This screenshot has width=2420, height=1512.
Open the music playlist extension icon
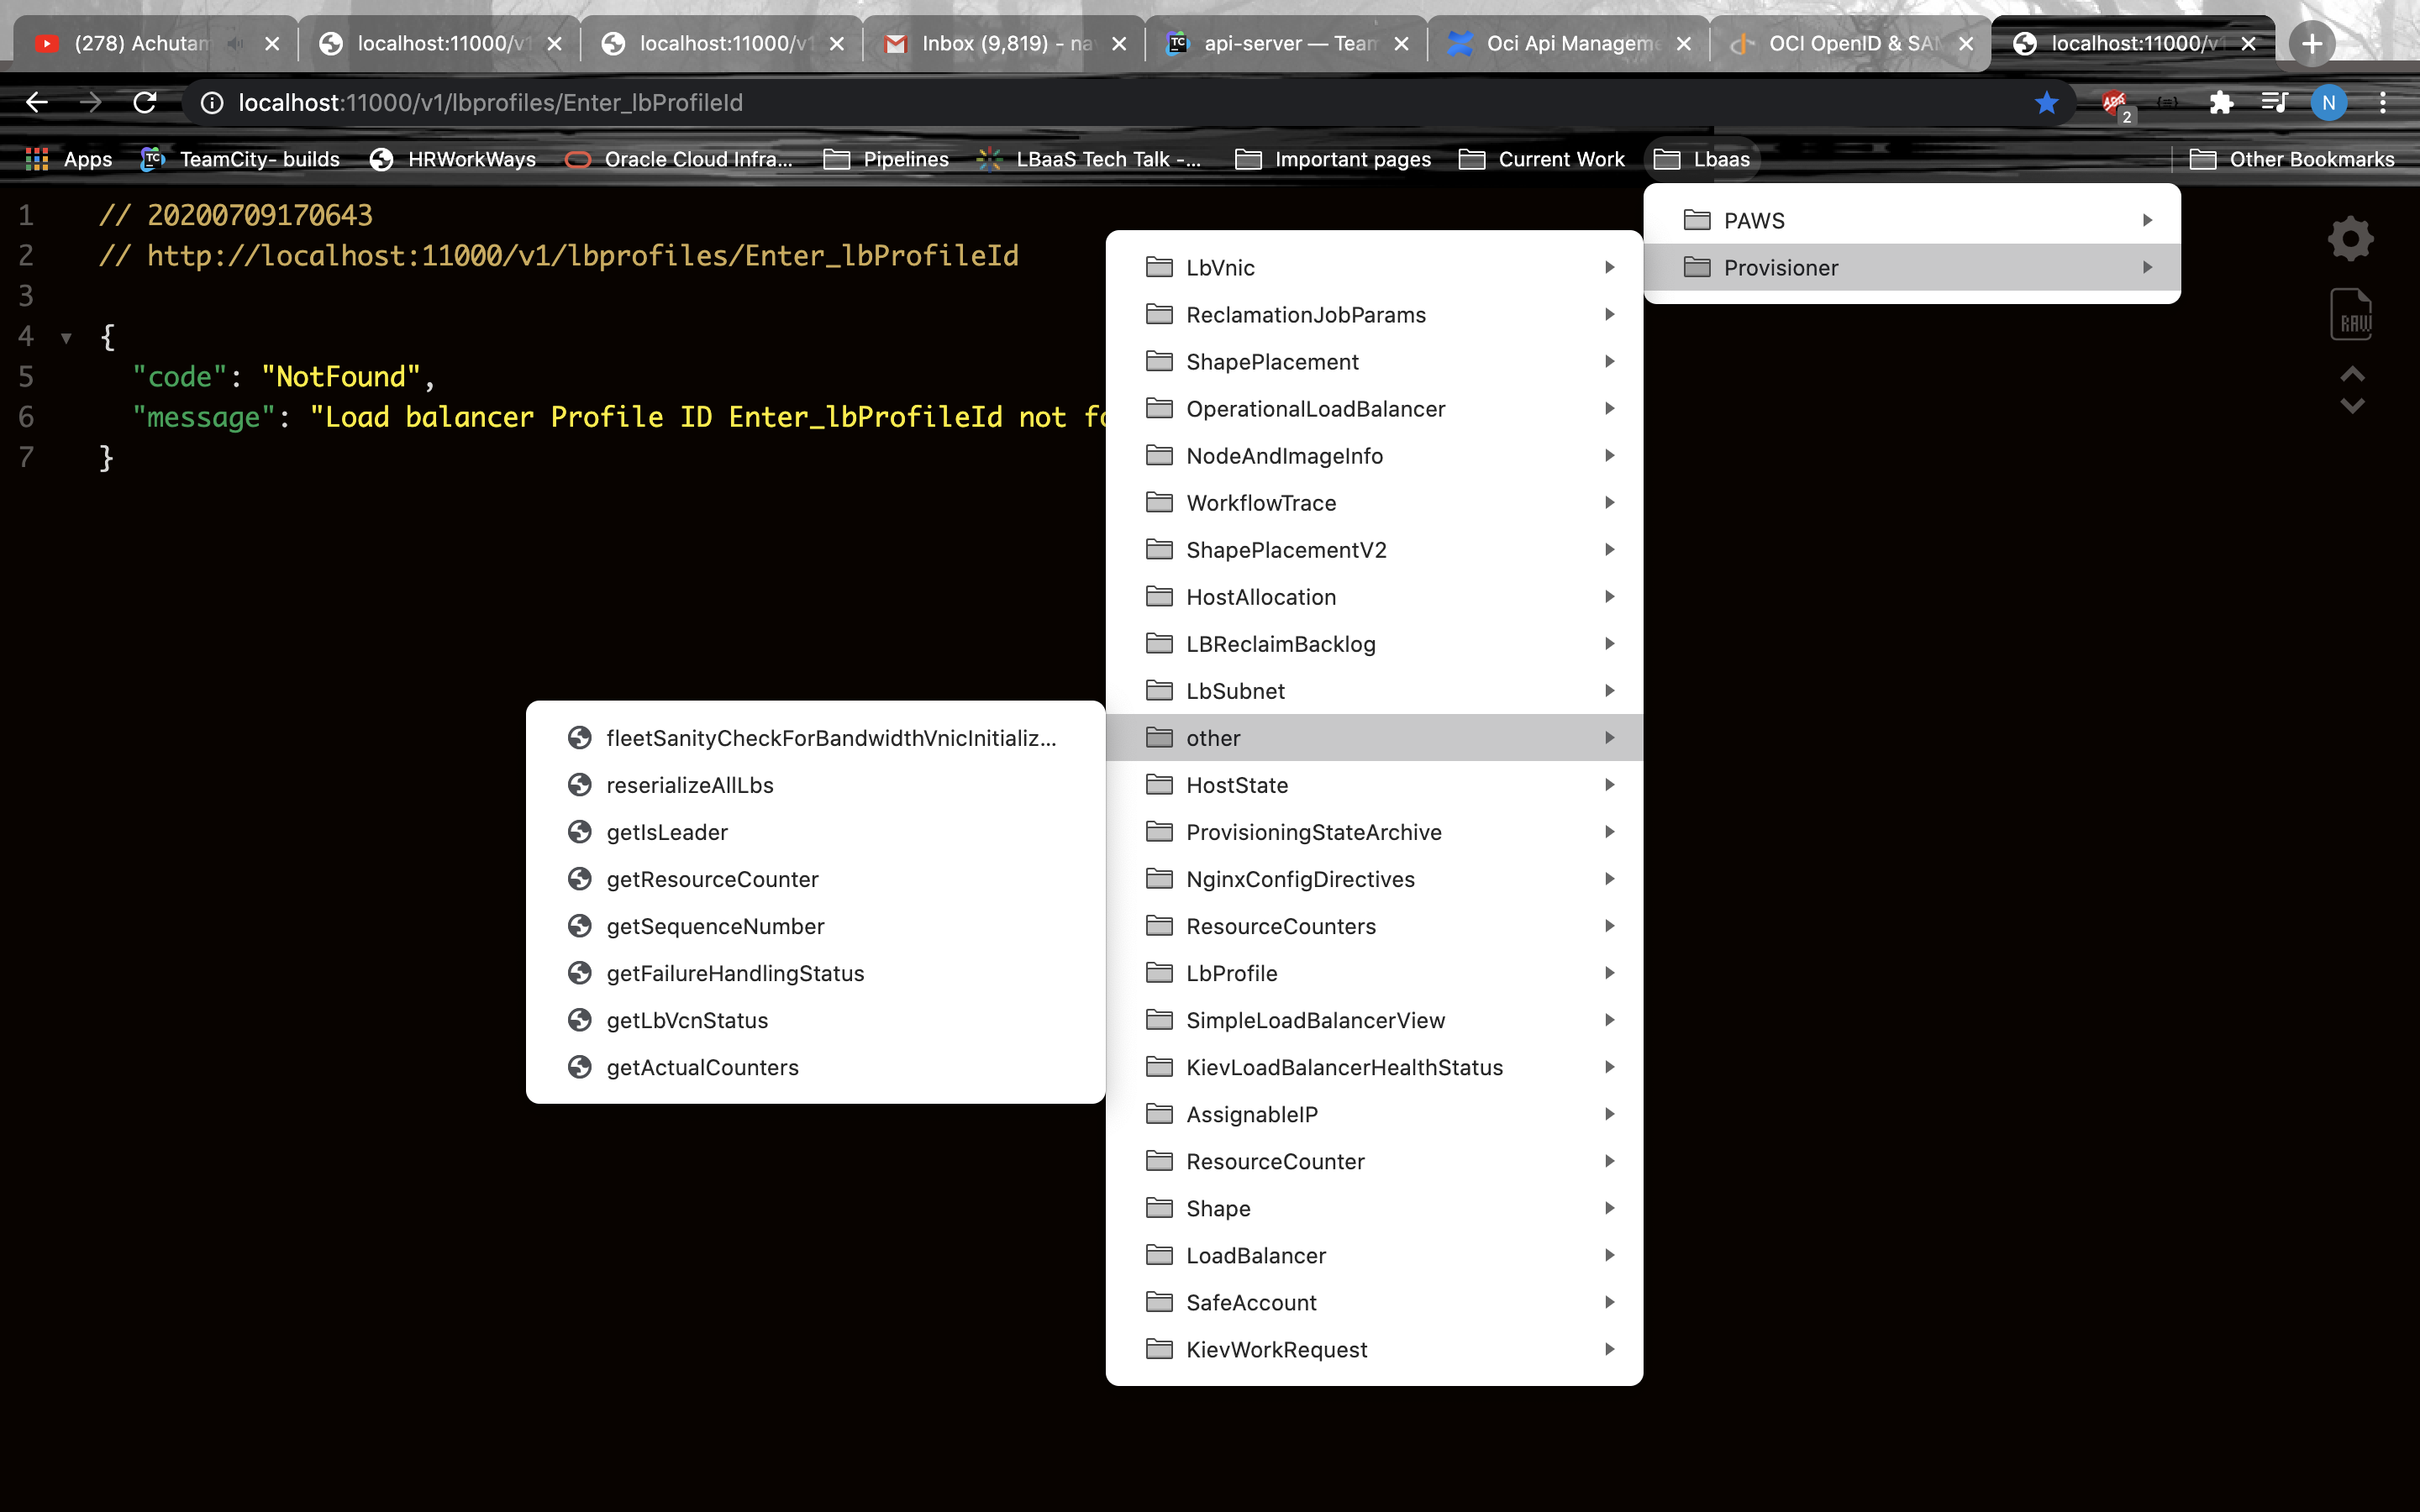[x=2273, y=102]
